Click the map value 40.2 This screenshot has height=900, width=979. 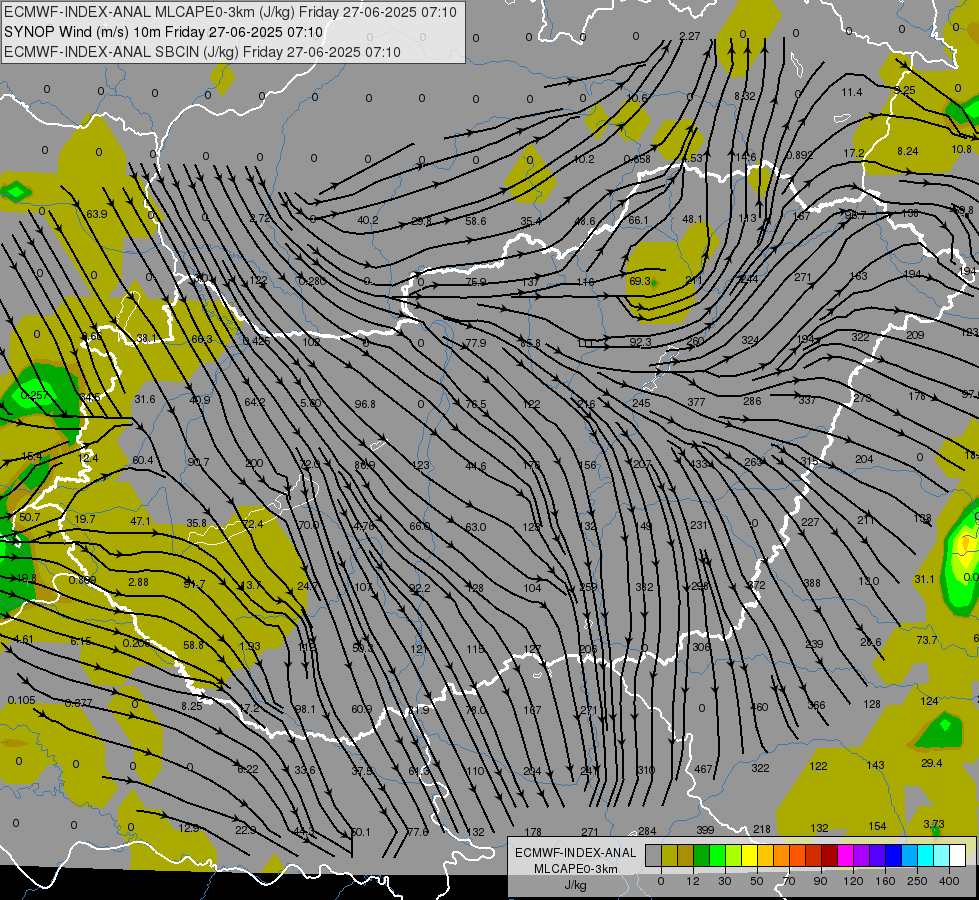click(x=368, y=220)
